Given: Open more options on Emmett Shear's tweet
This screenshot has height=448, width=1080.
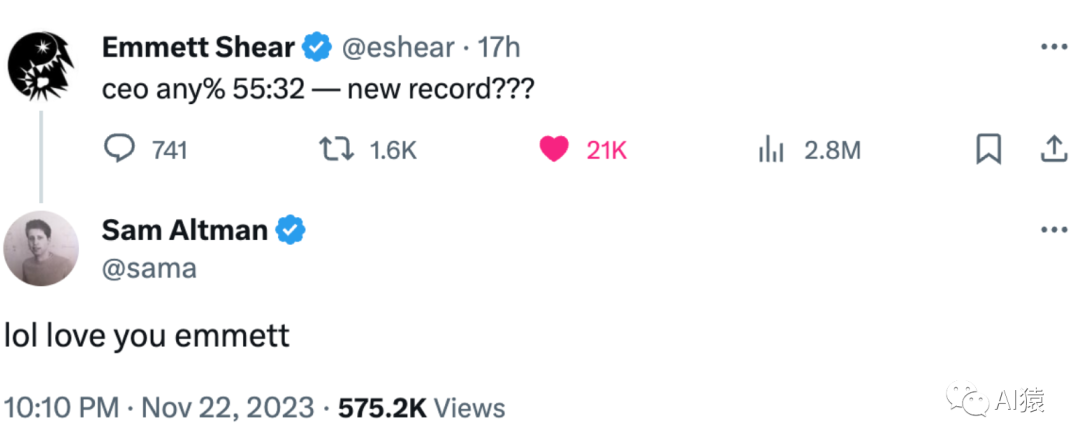Looking at the screenshot, I should click(1054, 46).
